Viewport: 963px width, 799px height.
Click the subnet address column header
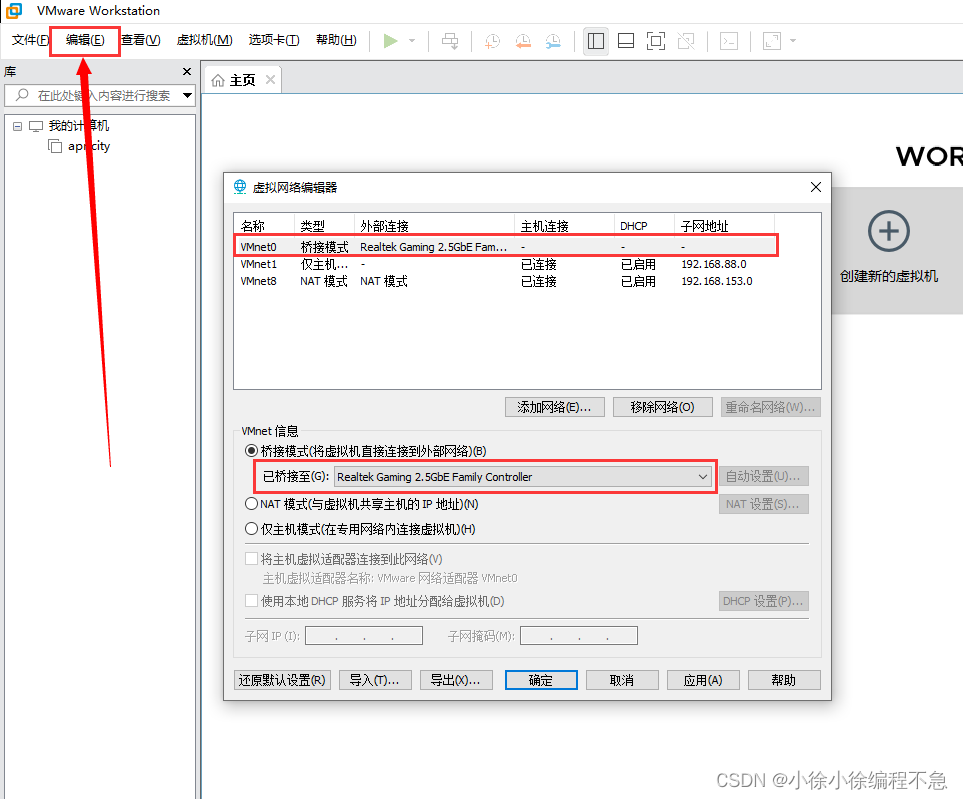point(724,226)
